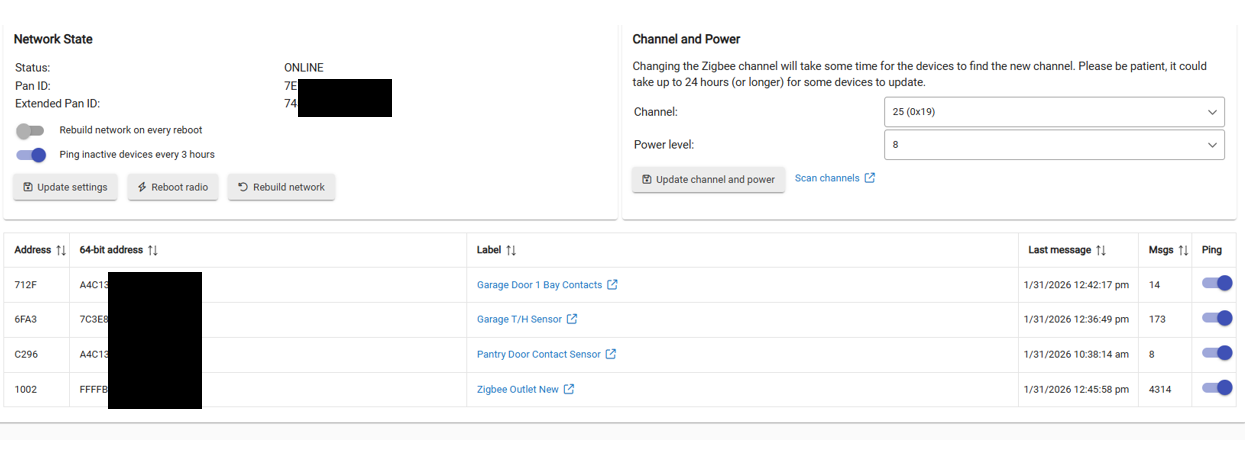Toggle ping for Pantry Door Contact Sensor row
The image size is (1245, 464).
click(1217, 354)
